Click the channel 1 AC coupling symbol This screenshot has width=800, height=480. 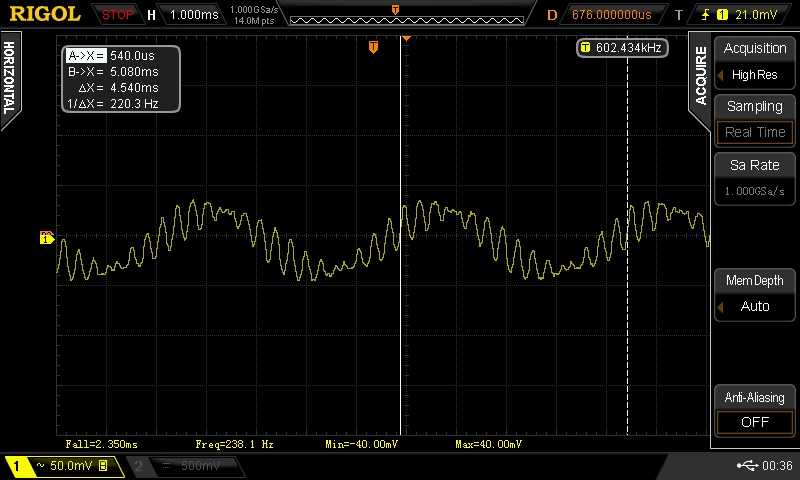point(41,466)
